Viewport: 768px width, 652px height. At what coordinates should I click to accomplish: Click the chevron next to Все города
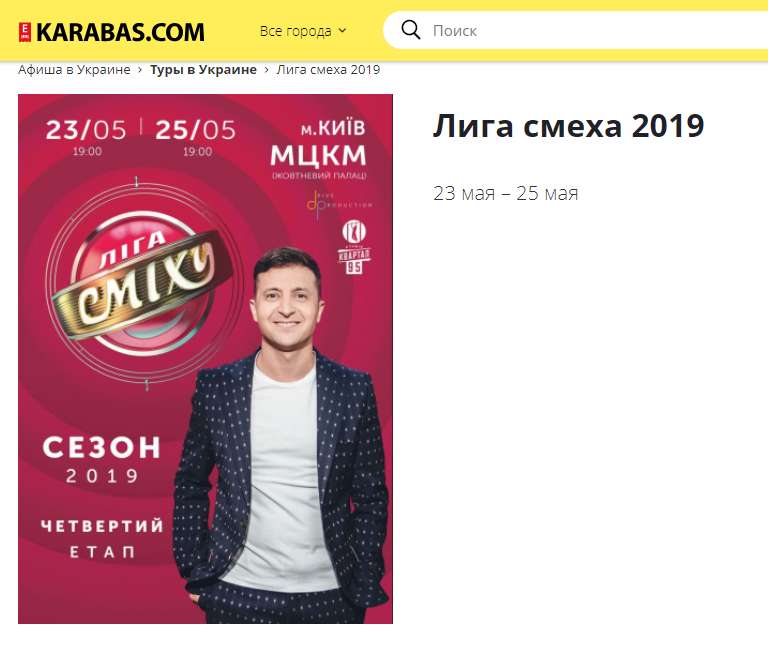click(342, 30)
